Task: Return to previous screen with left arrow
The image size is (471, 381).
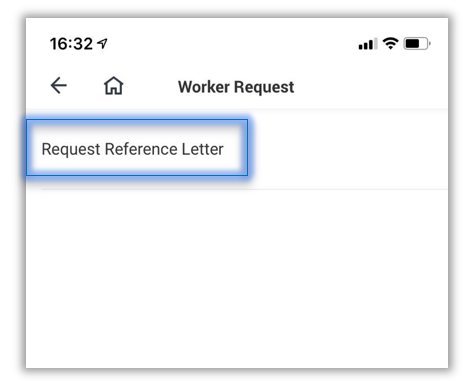Action: 59,86
